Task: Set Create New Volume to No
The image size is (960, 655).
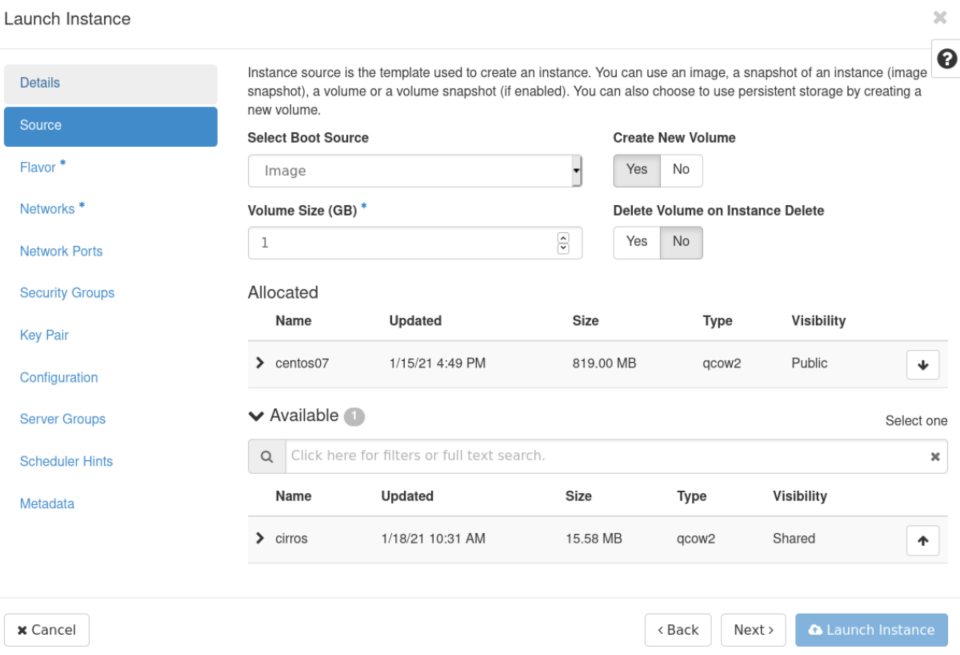Action: tap(681, 170)
